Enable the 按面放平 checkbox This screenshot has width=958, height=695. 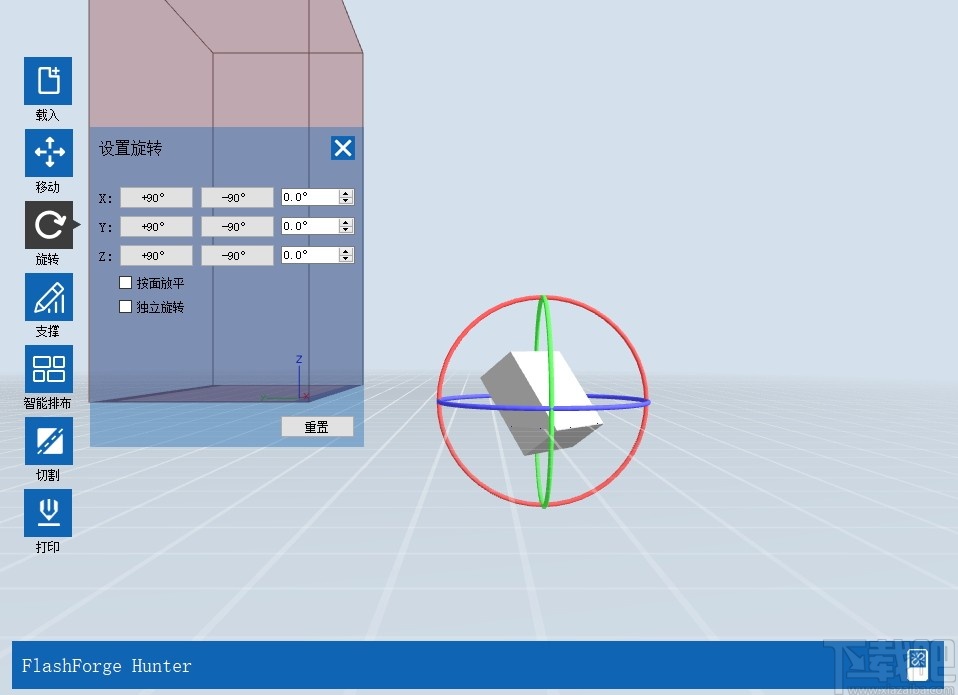[126, 282]
